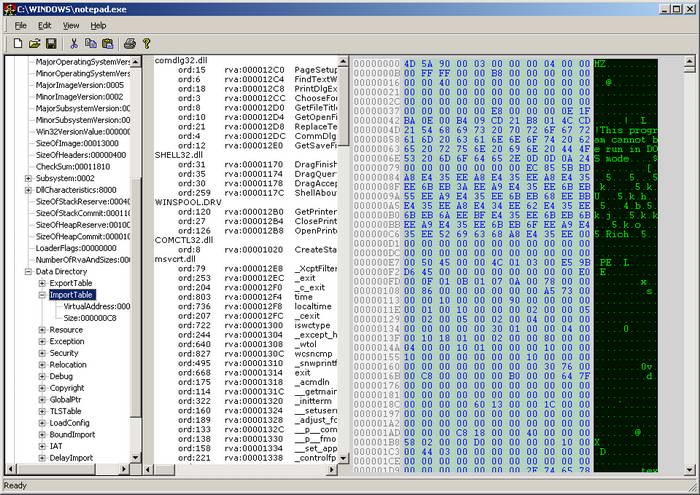Click import list scrollbar up arrow
Viewport: 700px width, 495px height.
click(x=343, y=62)
